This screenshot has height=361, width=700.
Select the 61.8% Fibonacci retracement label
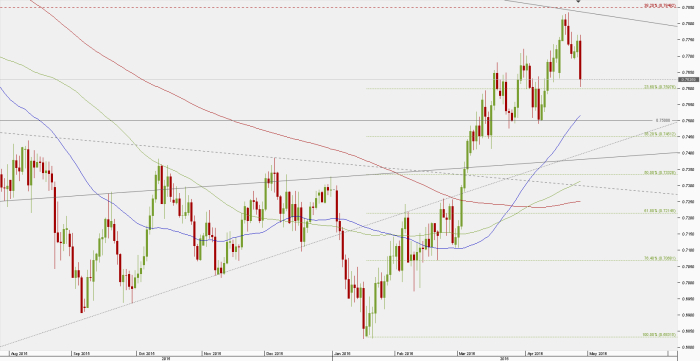[x=660, y=211]
